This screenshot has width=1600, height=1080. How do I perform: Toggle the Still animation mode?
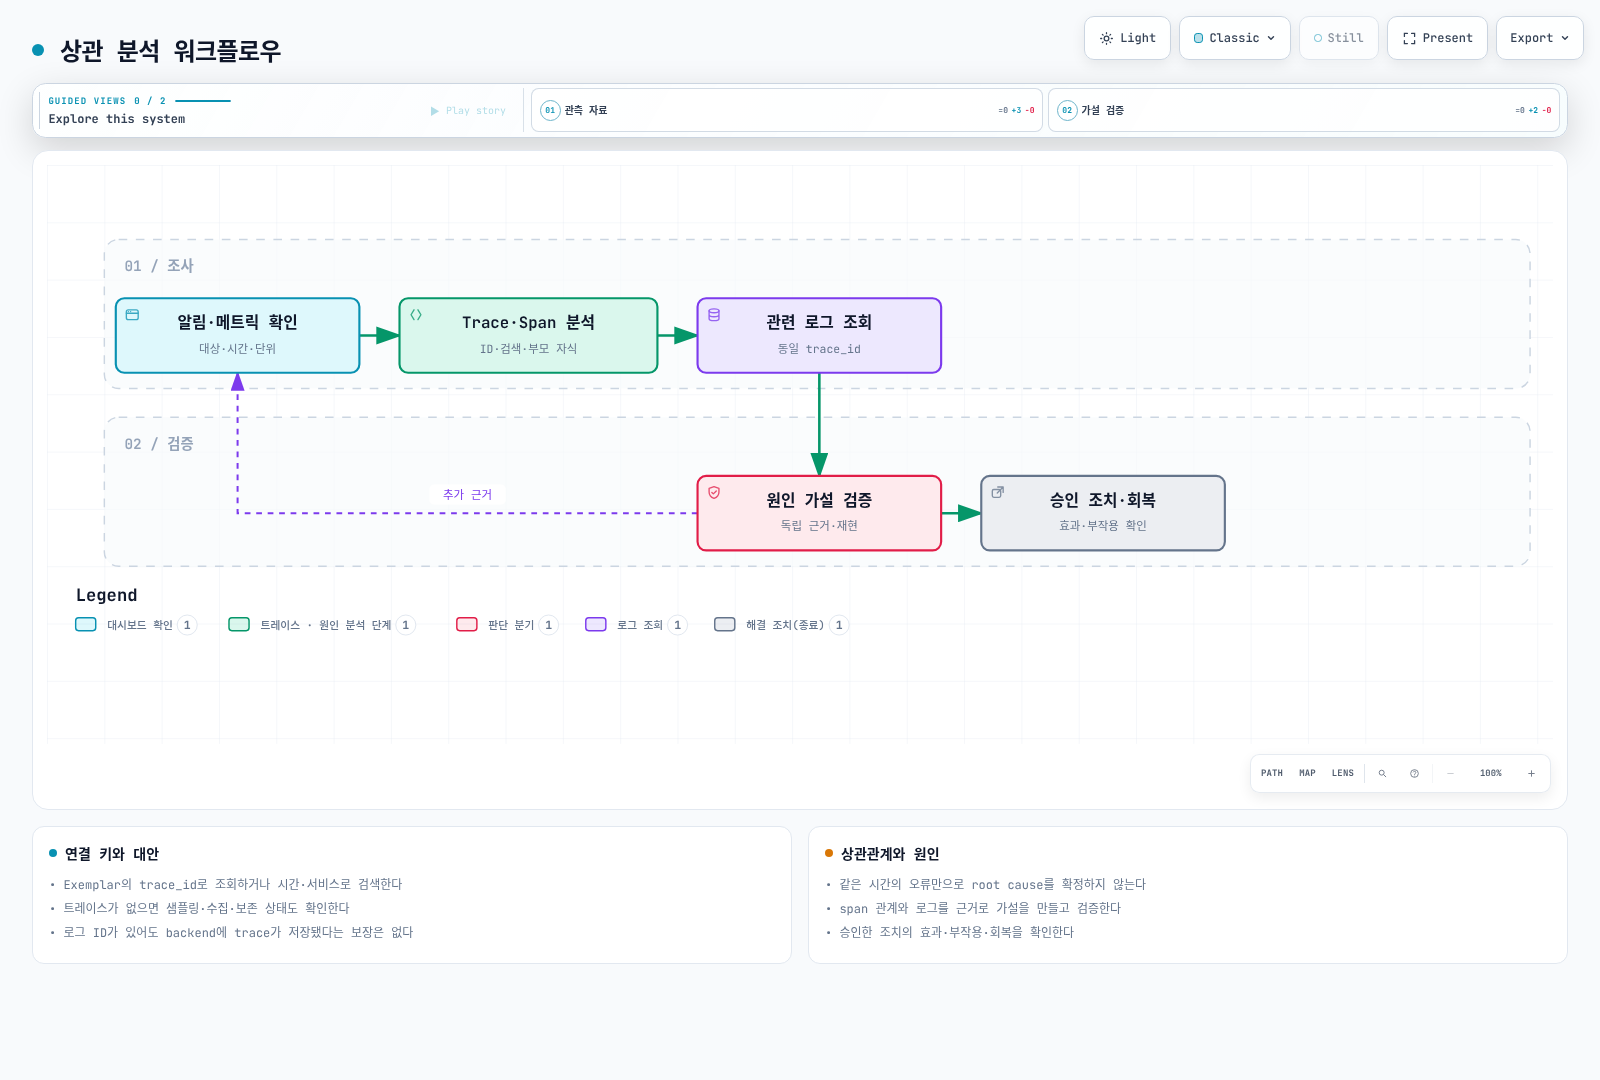1338,38
